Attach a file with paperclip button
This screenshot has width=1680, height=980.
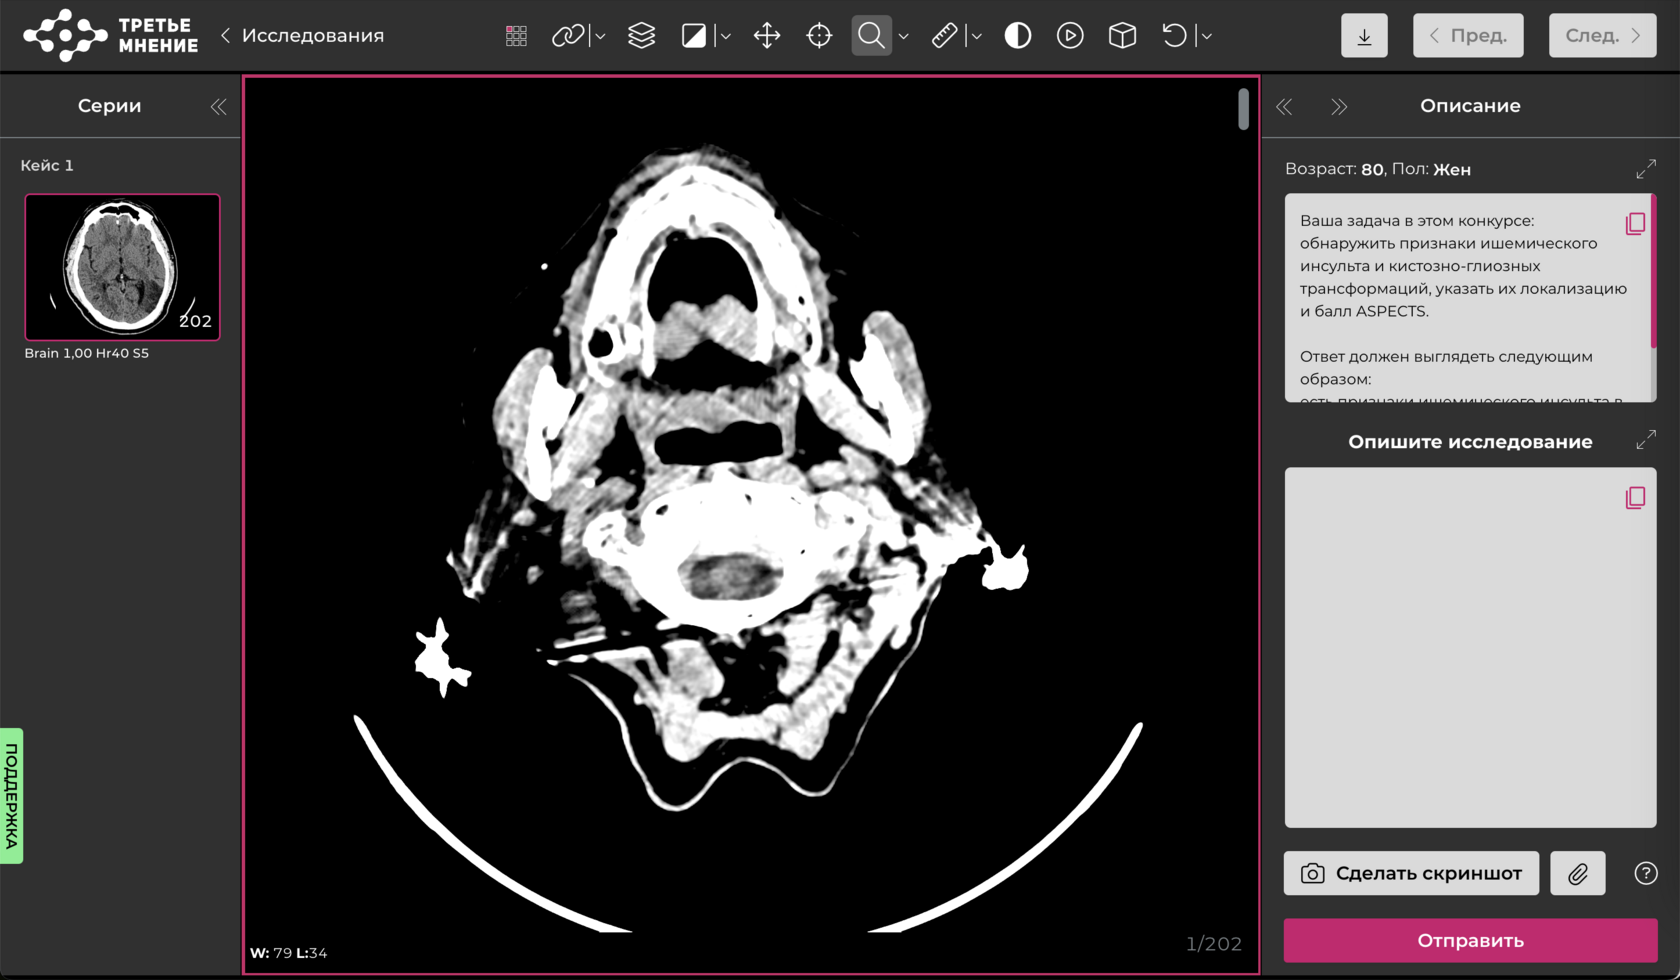[1578, 873]
